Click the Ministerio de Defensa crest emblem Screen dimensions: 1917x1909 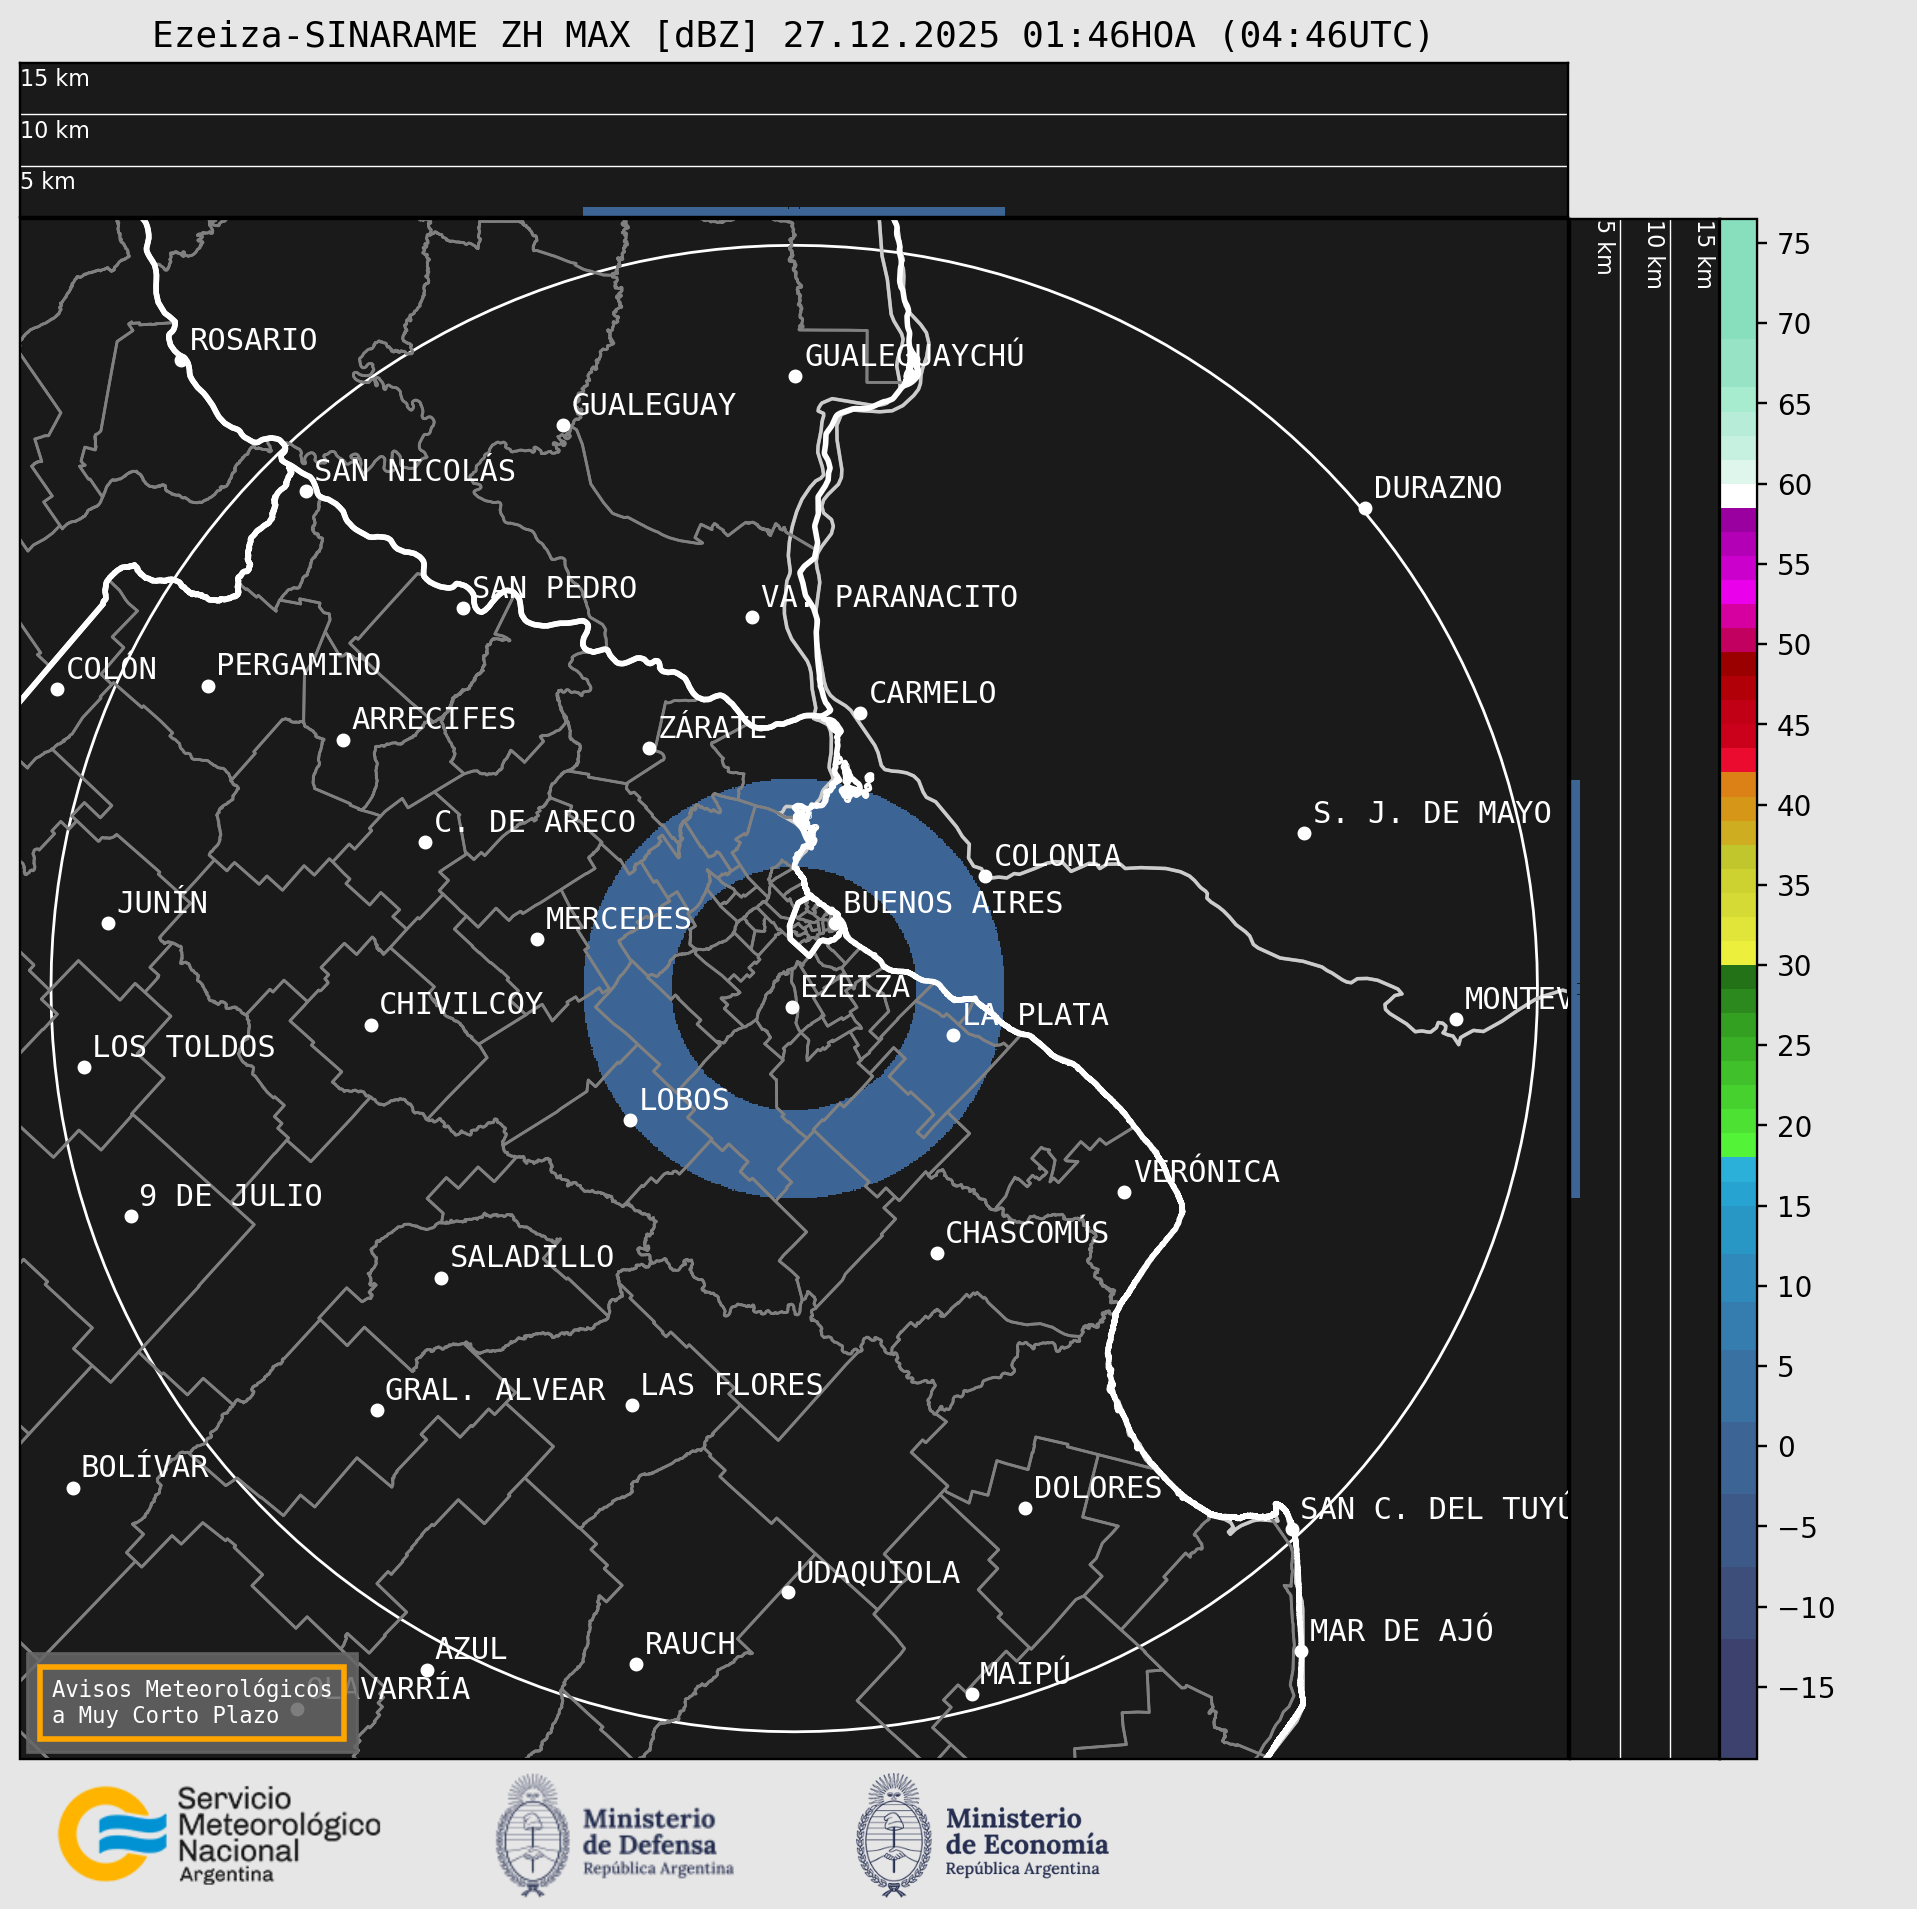pos(532,1835)
